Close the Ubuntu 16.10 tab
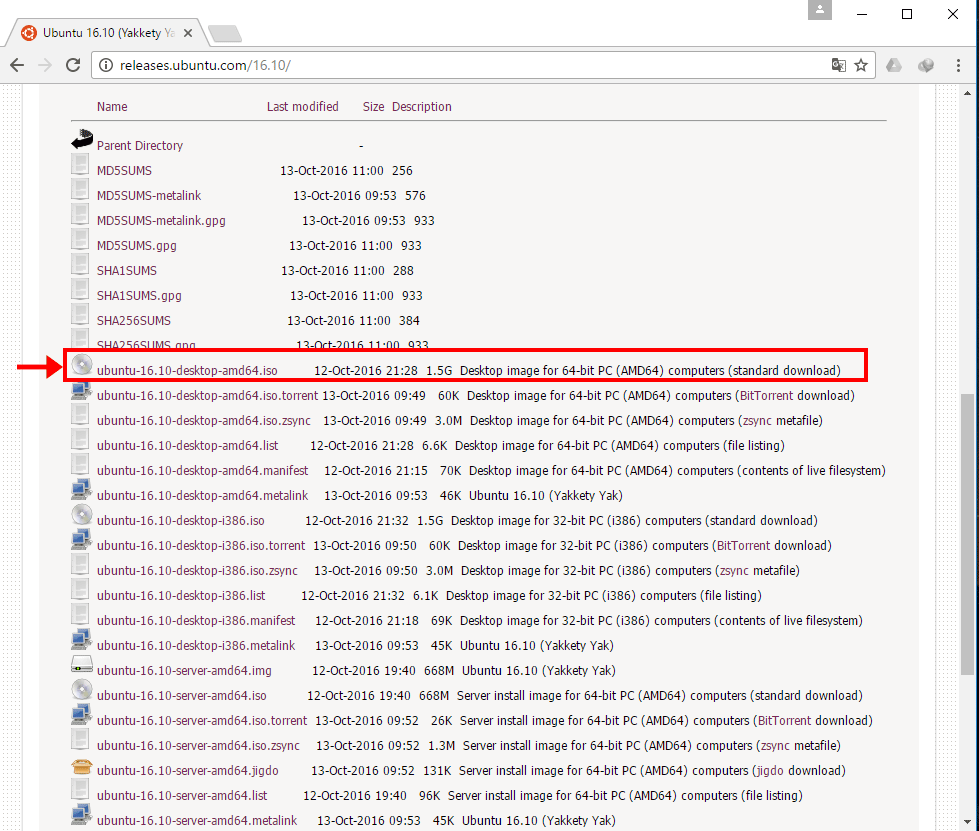Image resolution: width=979 pixels, height=831 pixels. coord(188,33)
